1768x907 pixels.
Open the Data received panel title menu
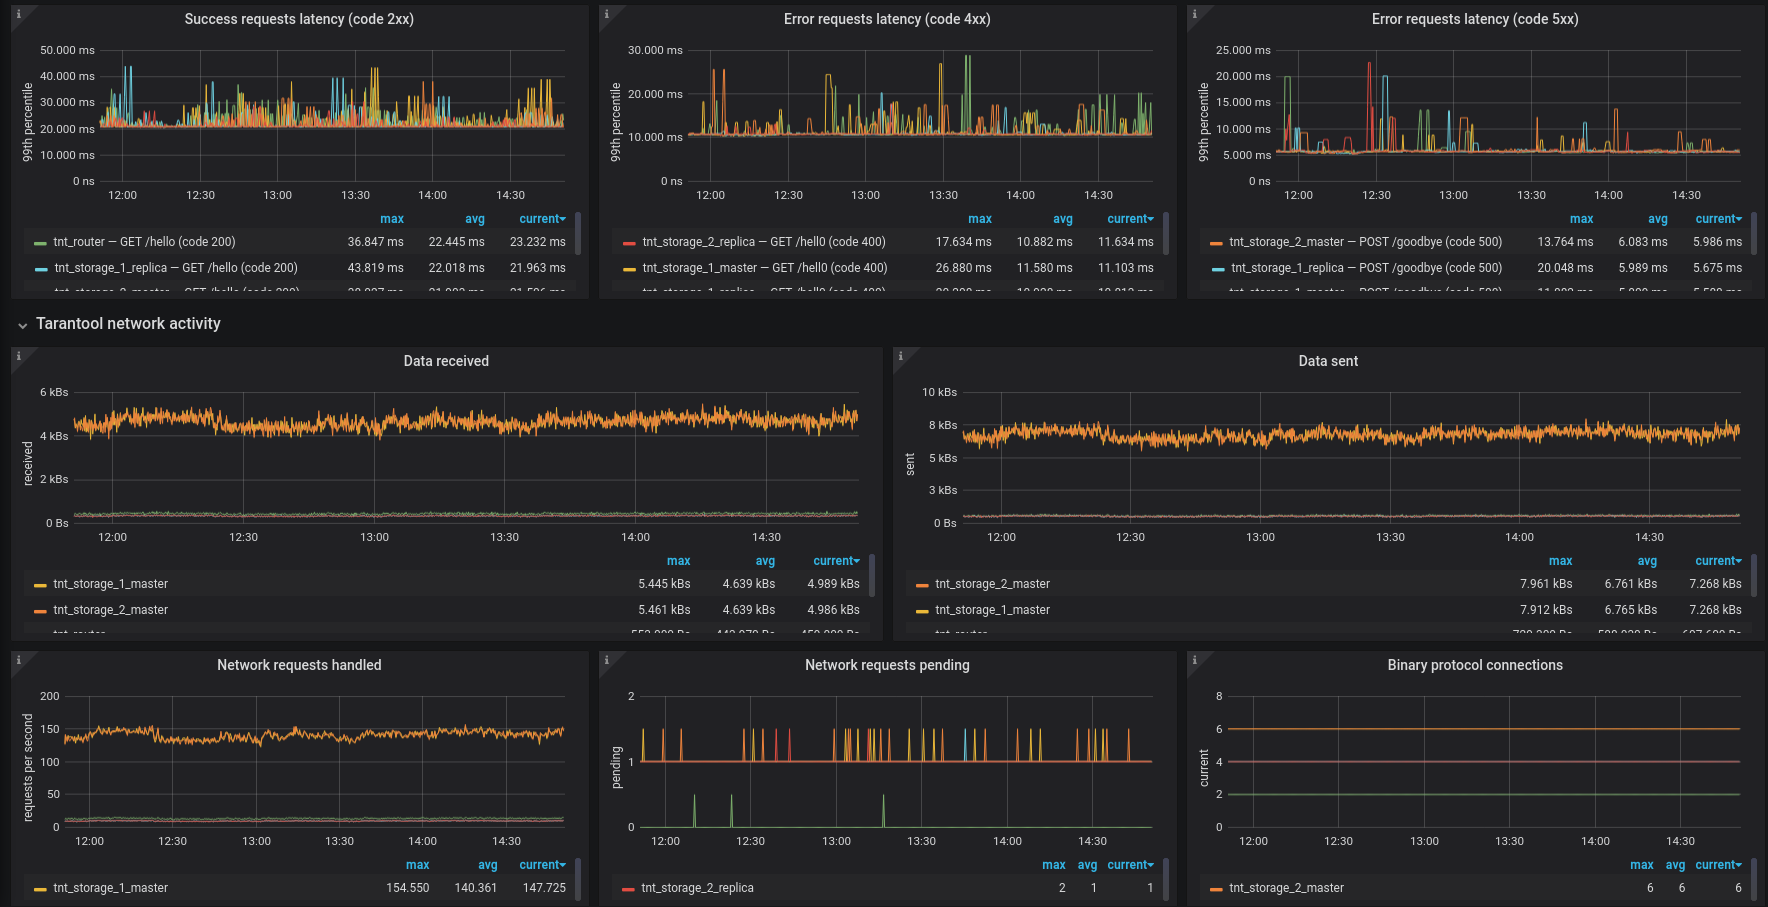(446, 361)
